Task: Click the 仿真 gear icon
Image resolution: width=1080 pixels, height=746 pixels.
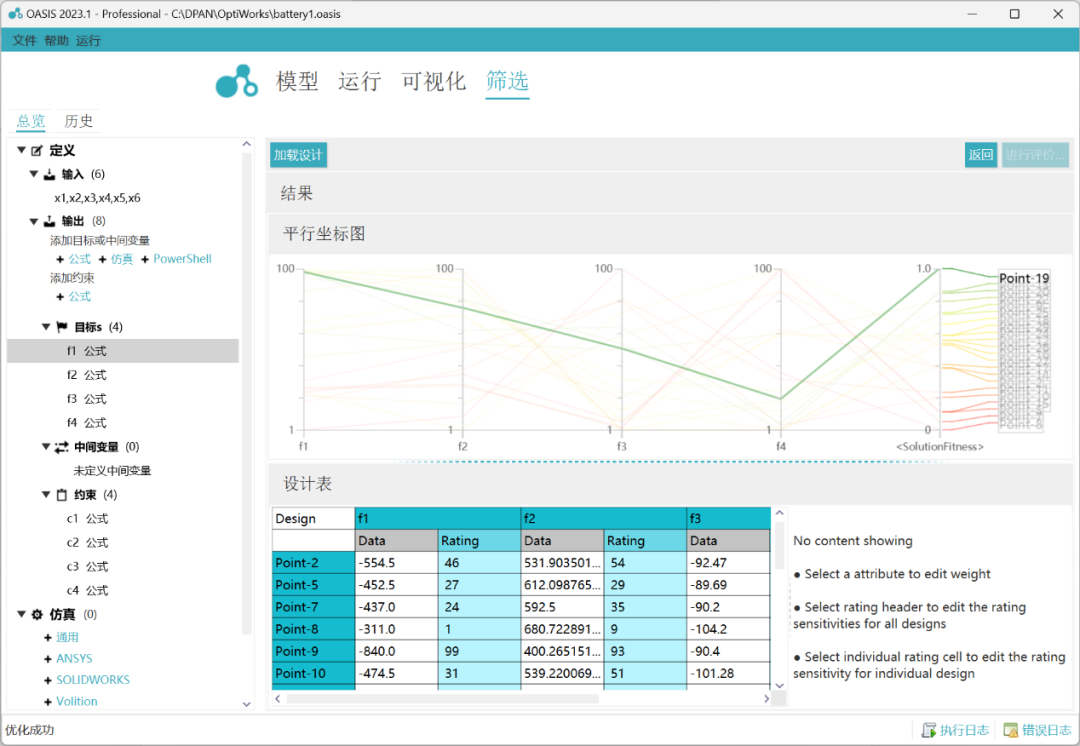Action: click(x=37, y=614)
